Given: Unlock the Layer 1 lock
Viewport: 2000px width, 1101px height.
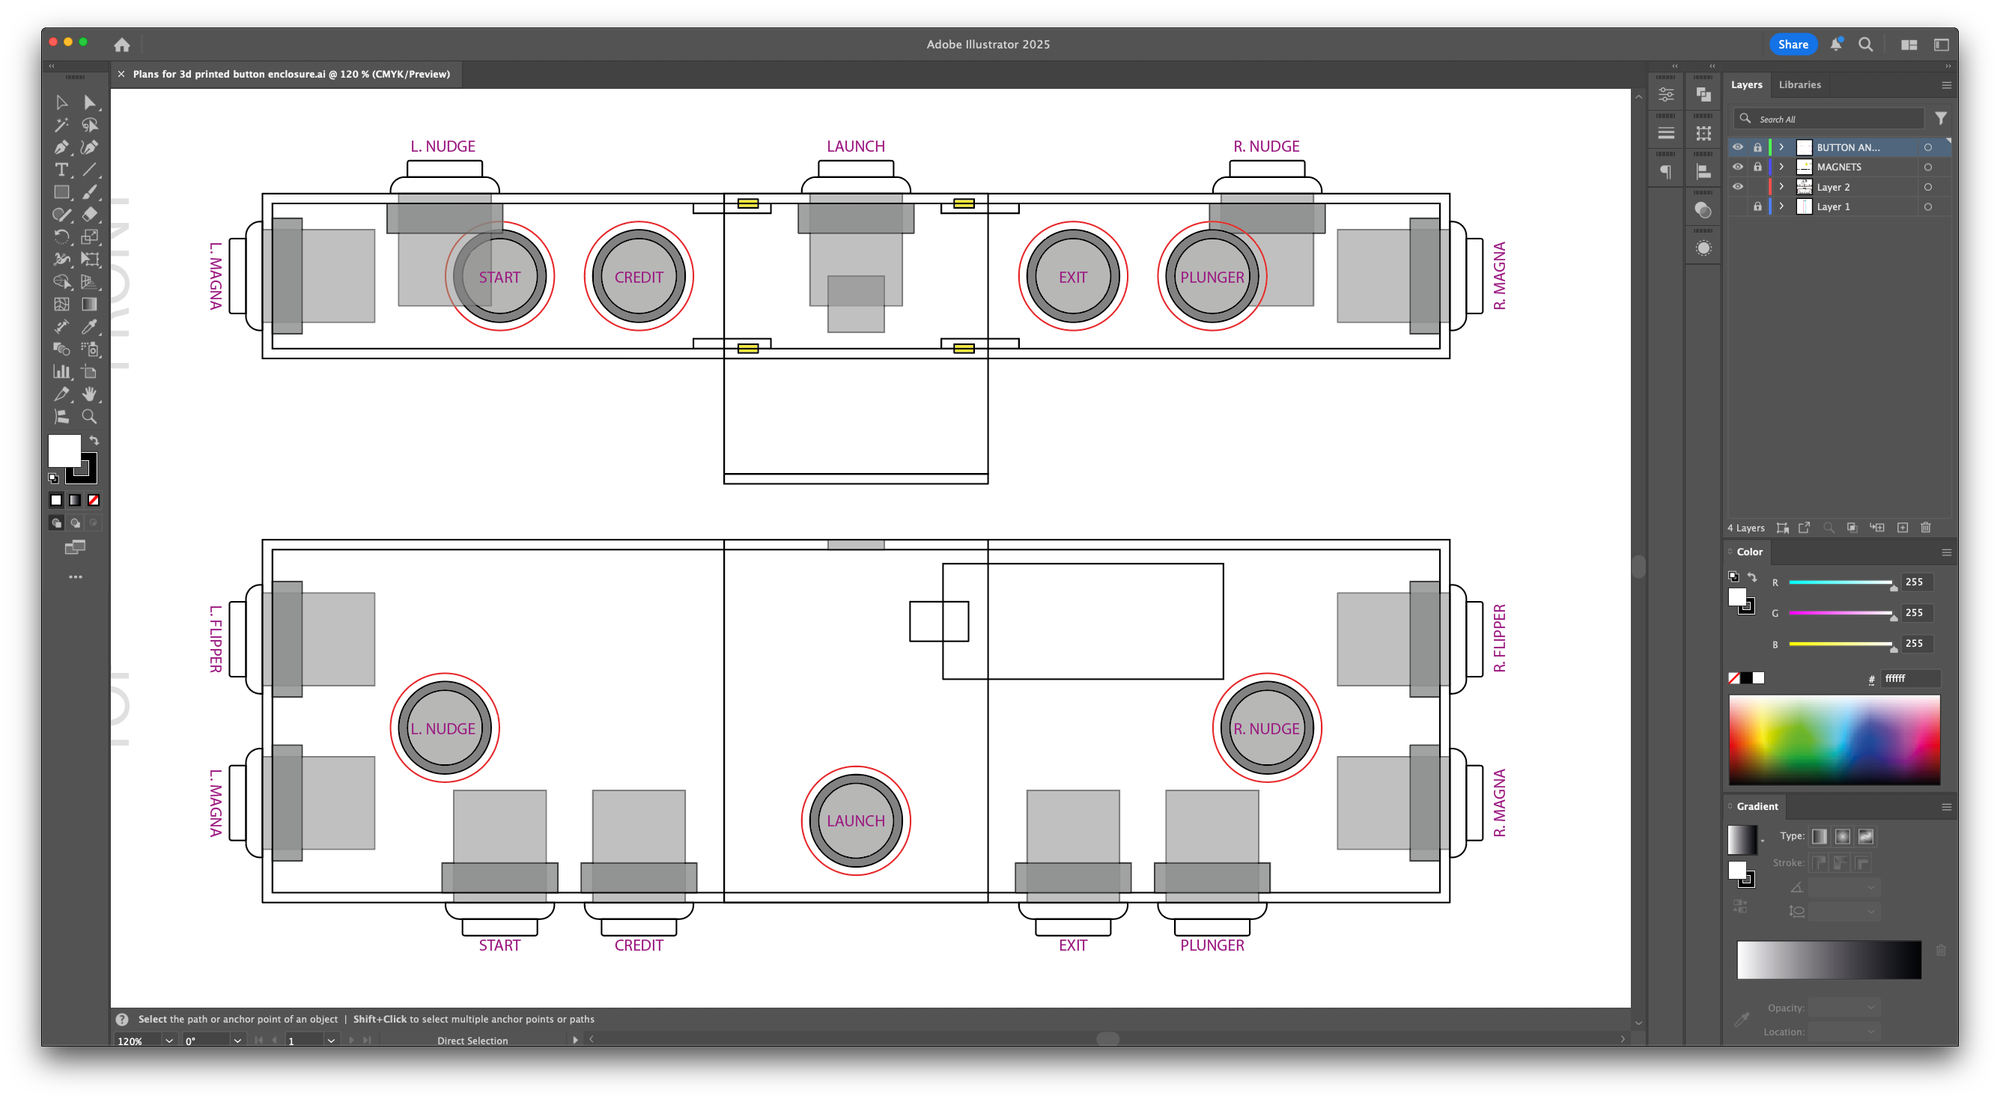Looking at the screenshot, I should point(1757,207).
